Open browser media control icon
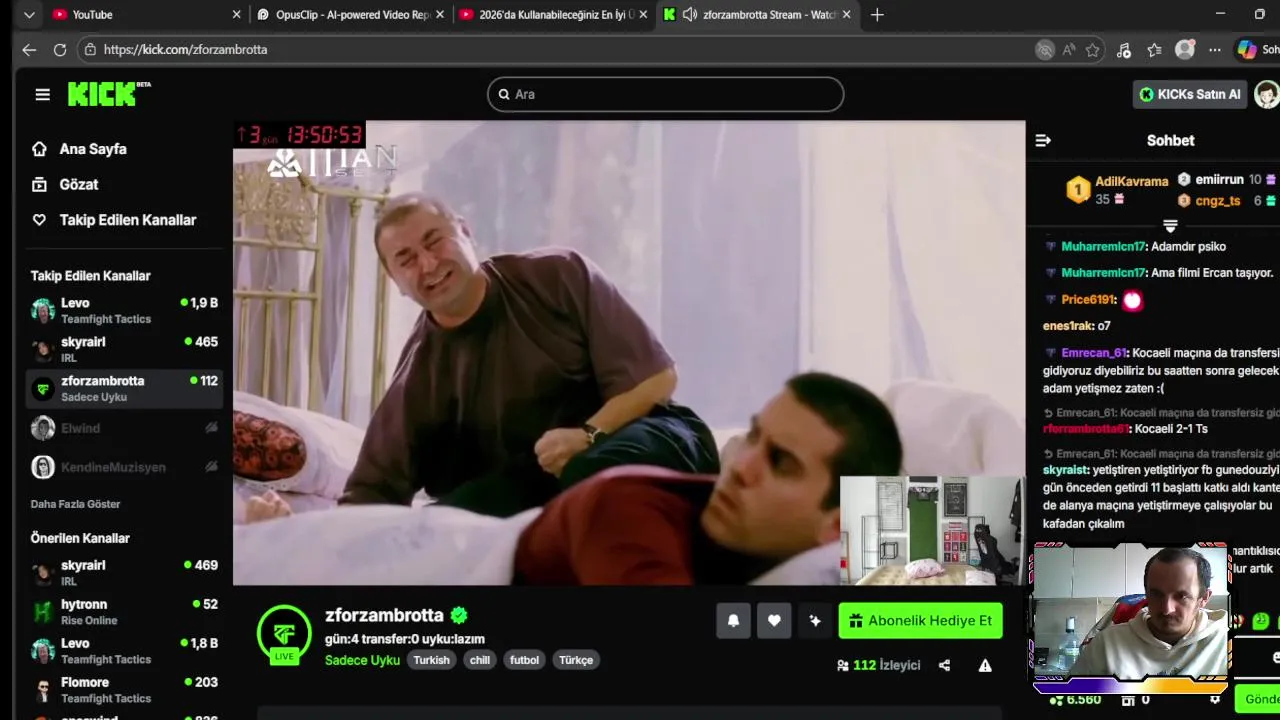The image size is (1280, 720). click(x=1124, y=50)
